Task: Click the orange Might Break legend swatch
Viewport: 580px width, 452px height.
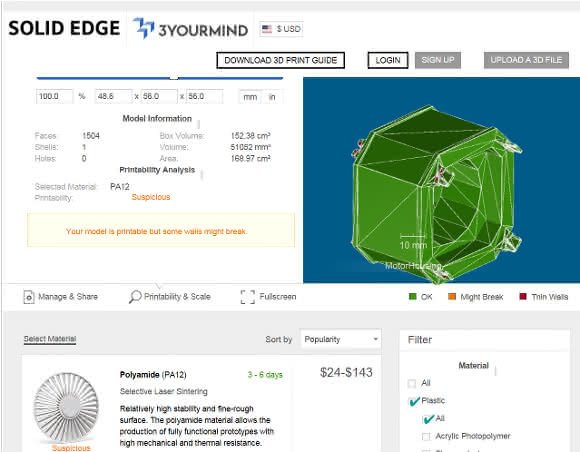Action: pos(452,296)
